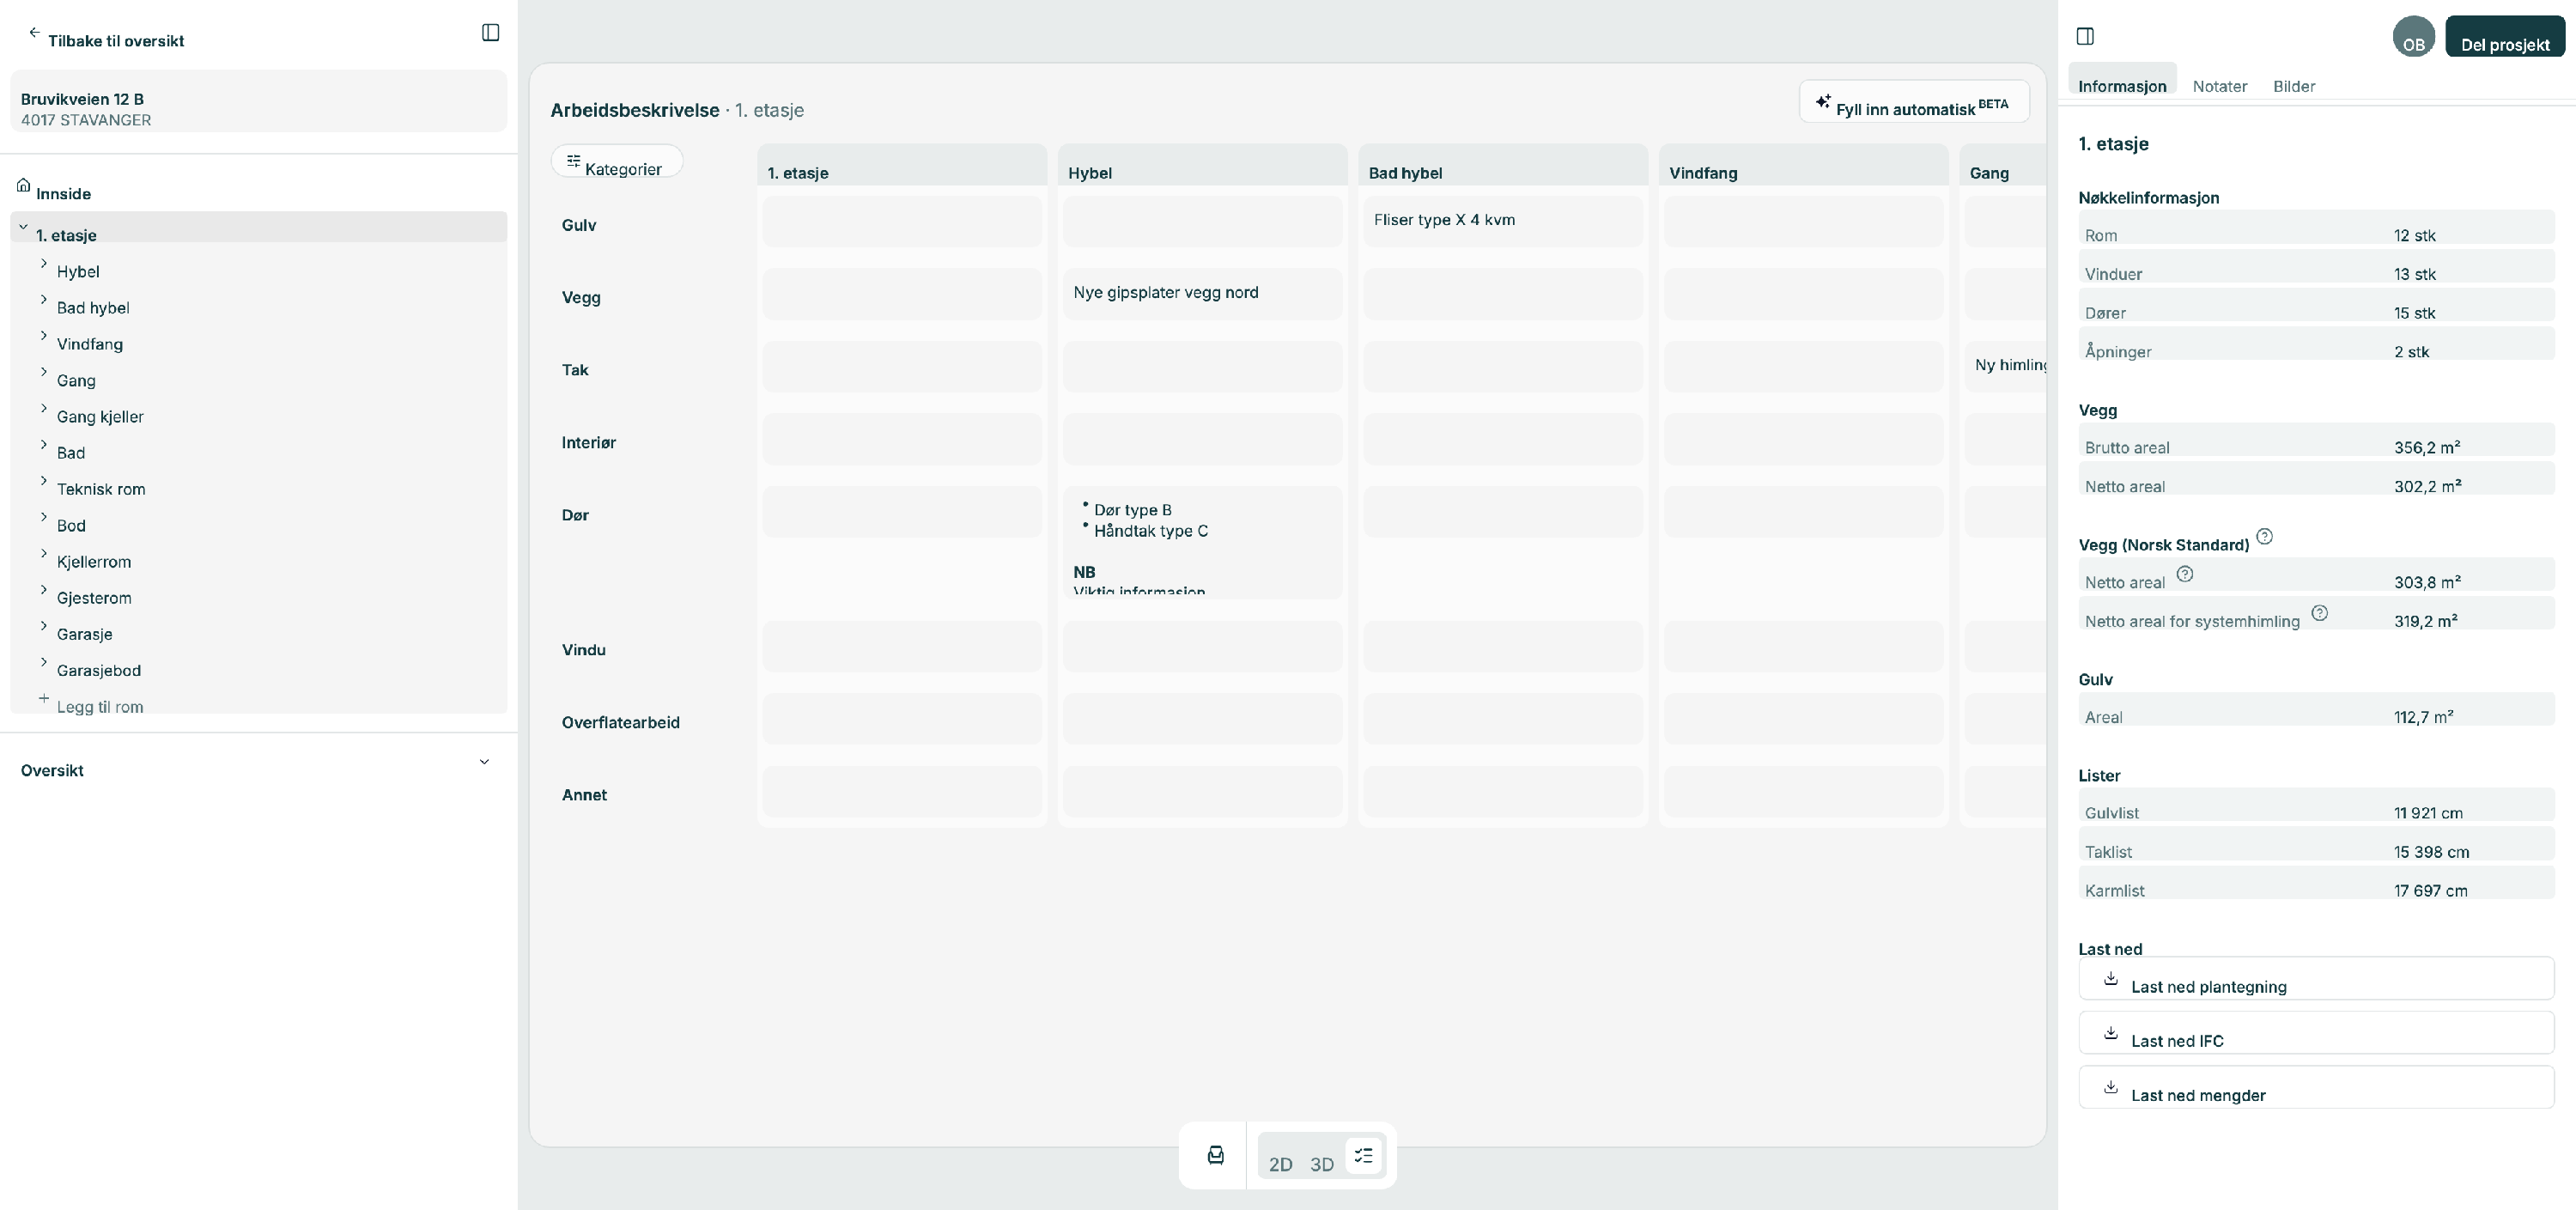Click the furniture armchair icon in bottom toolbar

tap(1215, 1156)
